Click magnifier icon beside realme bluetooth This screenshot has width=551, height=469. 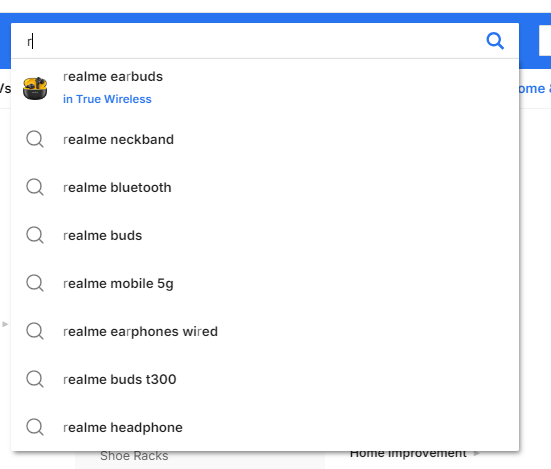(35, 187)
